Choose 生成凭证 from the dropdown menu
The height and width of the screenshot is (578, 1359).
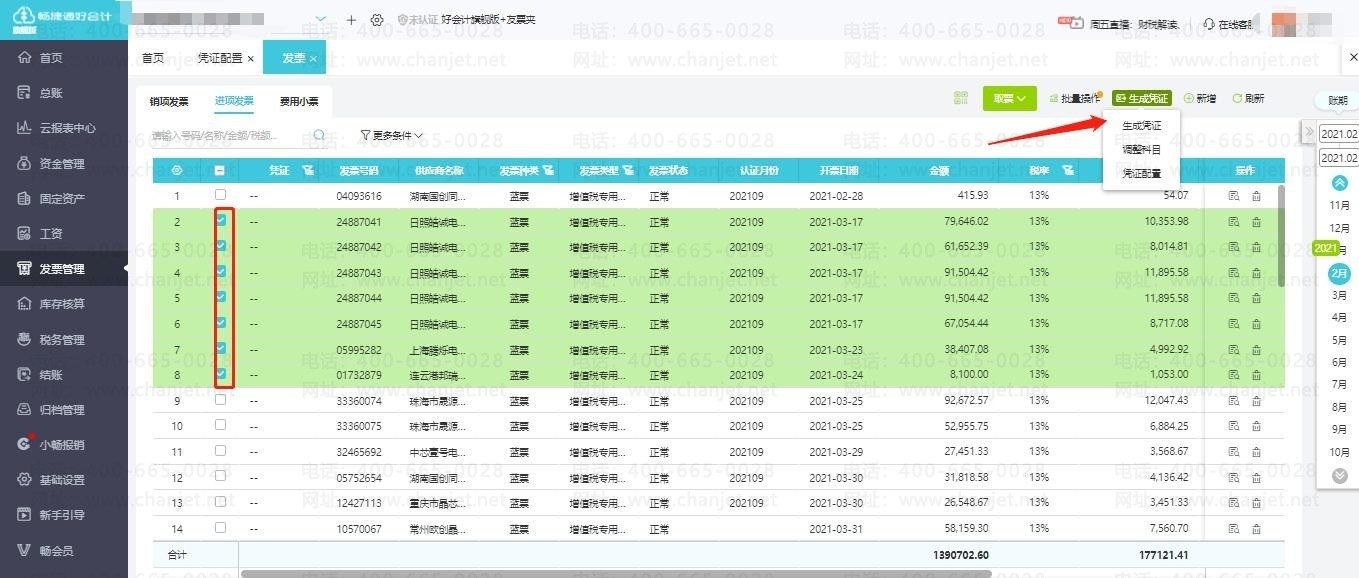[1141, 126]
